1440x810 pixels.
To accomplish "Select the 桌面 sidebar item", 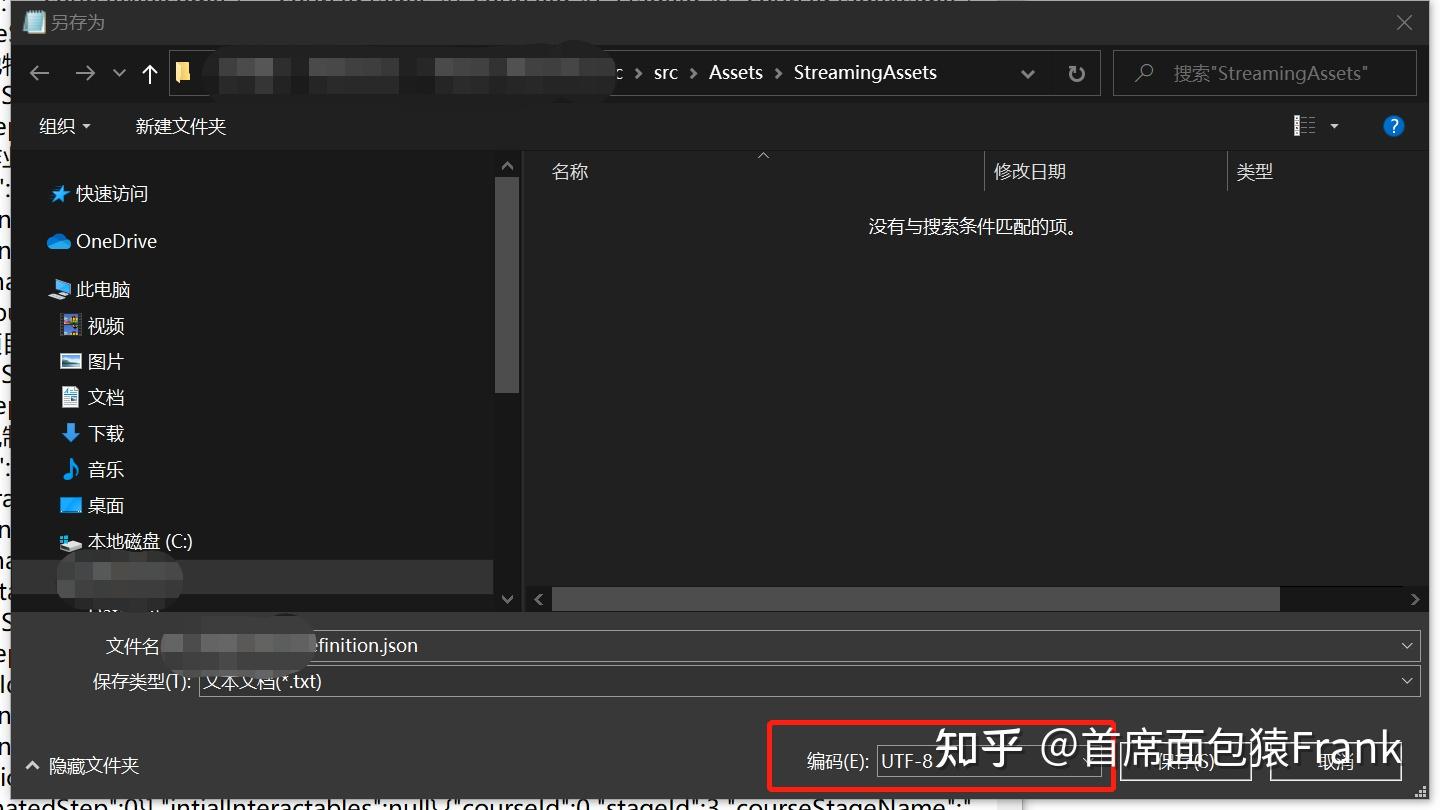I will tap(104, 505).
